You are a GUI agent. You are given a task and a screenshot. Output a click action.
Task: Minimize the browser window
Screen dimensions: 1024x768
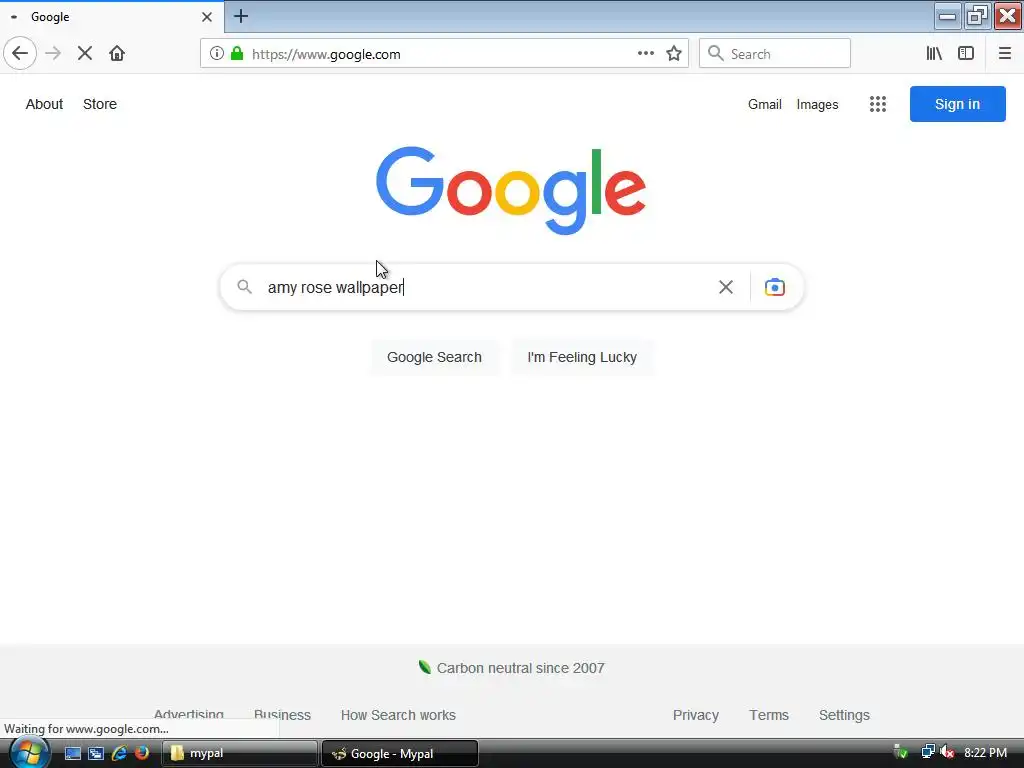947,16
